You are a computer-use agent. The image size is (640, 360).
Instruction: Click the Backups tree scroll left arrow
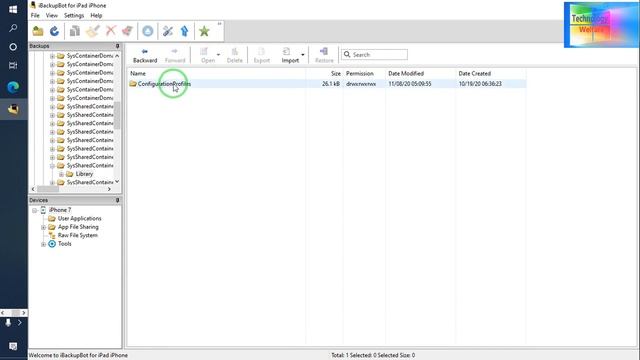pos(33,189)
